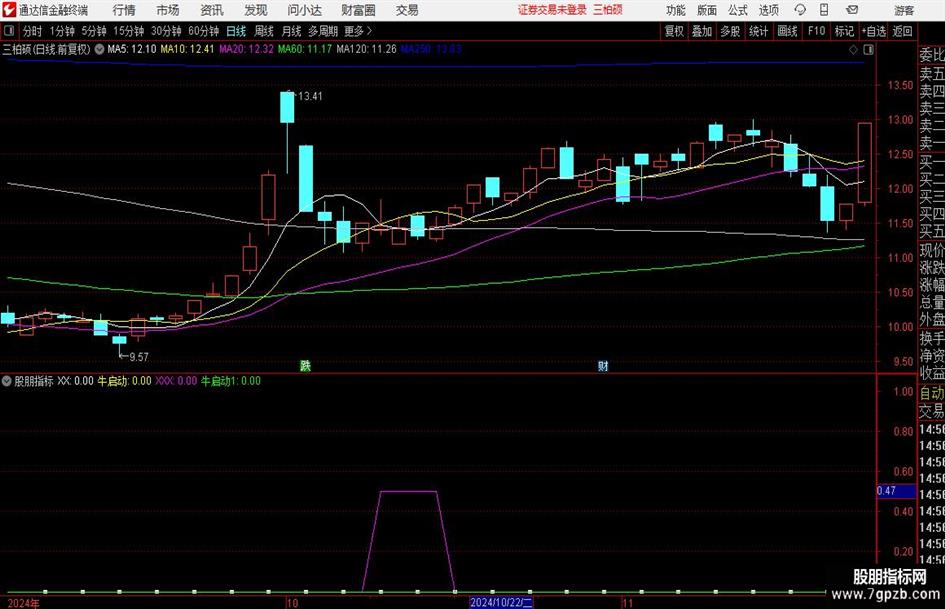945x609 pixels.
Task: Open the 市场 menu
Action: pos(168,10)
